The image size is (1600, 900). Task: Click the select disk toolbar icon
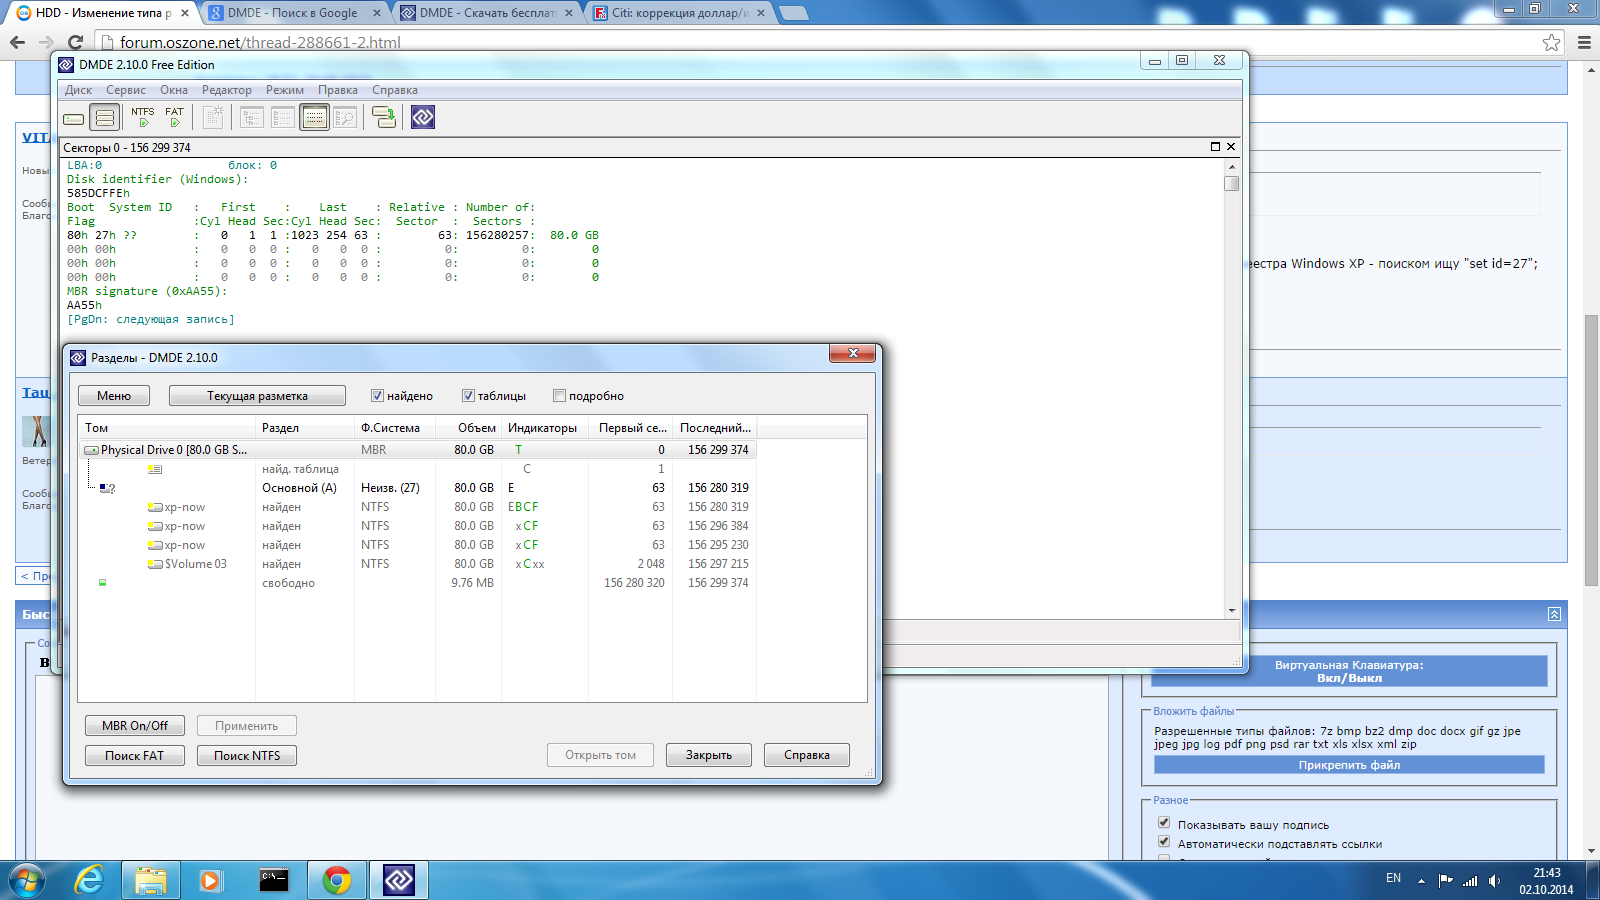(74, 118)
